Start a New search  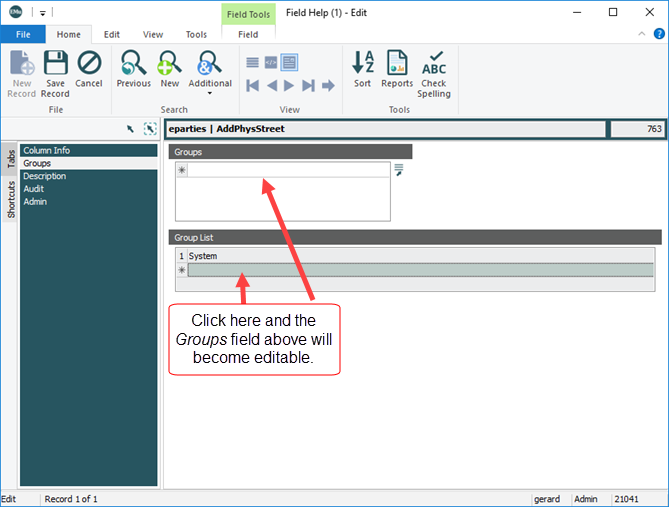click(170, 70)
